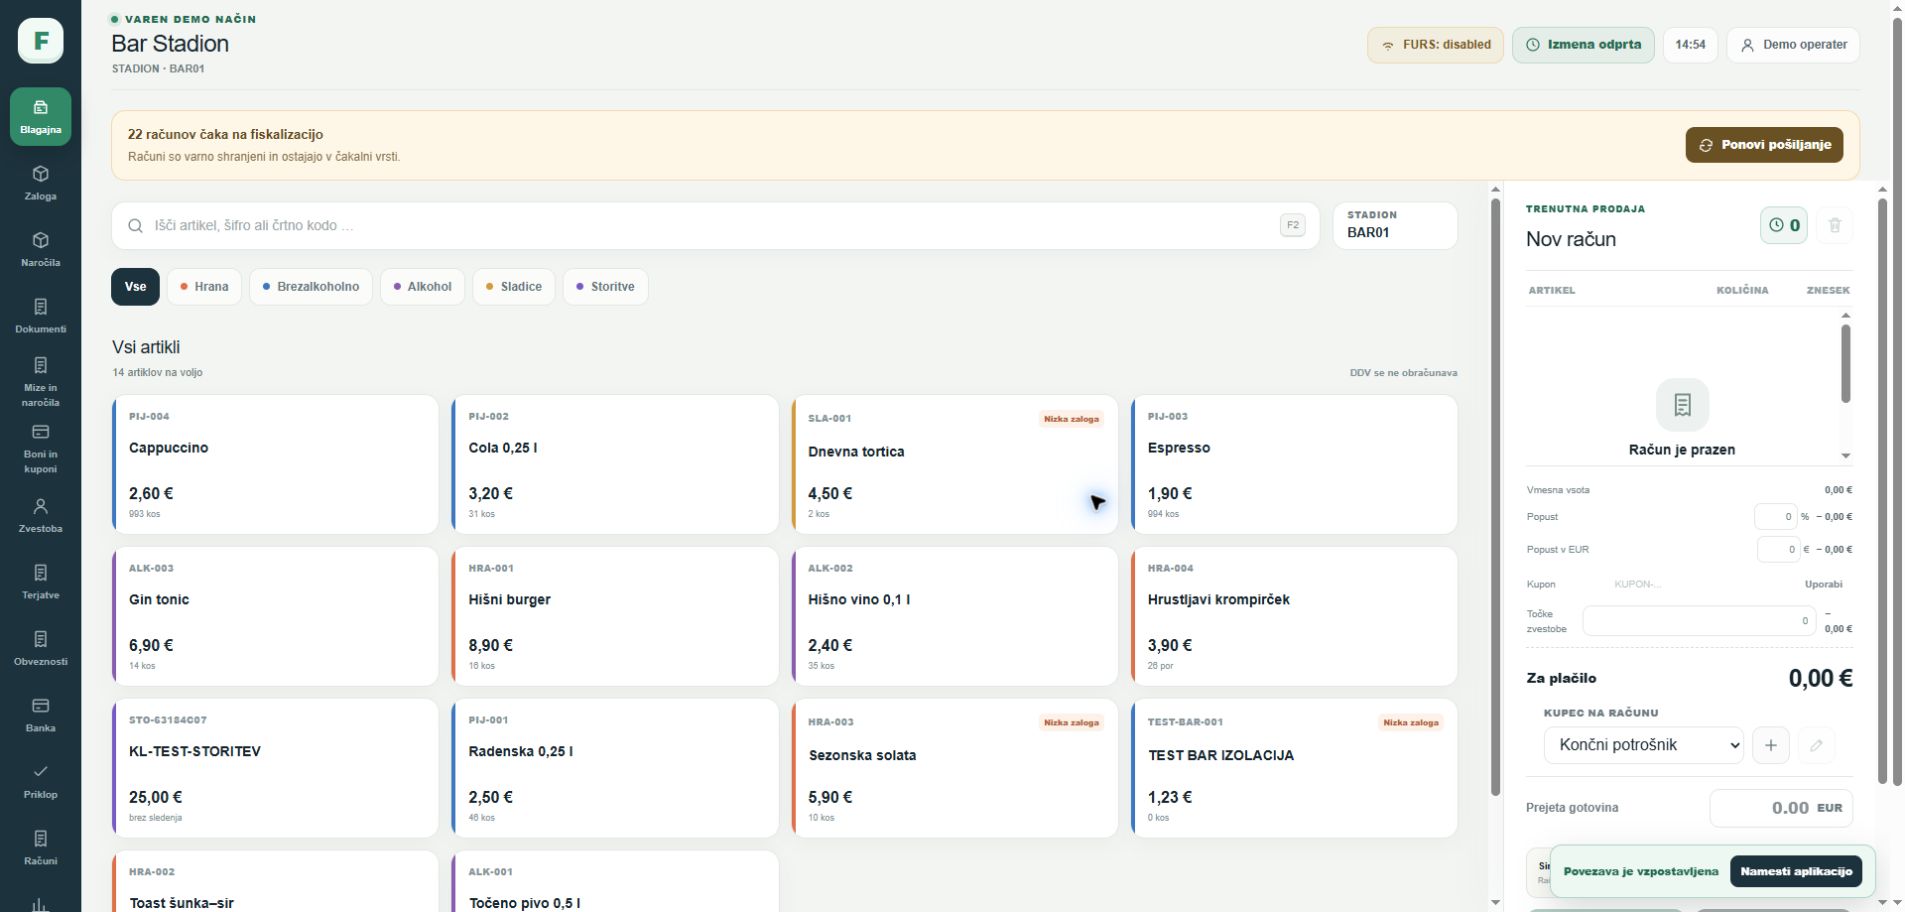Select the KL-TEST-STORITEV item card

275,769
